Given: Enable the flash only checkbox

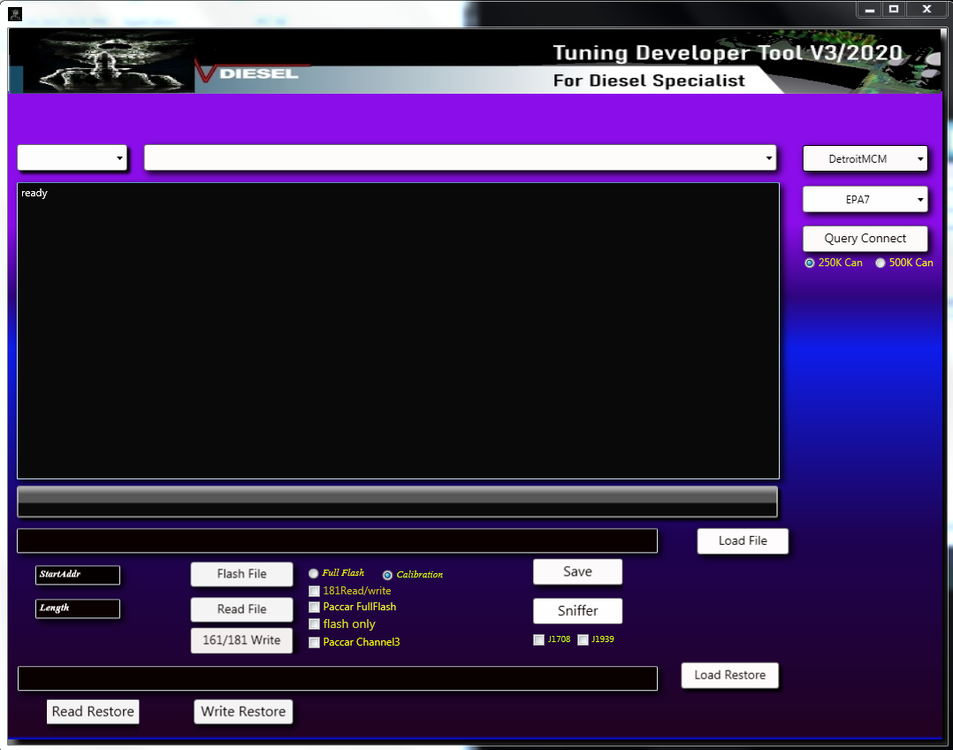Looking at the screenshot, I should click(x=315, y=625).
